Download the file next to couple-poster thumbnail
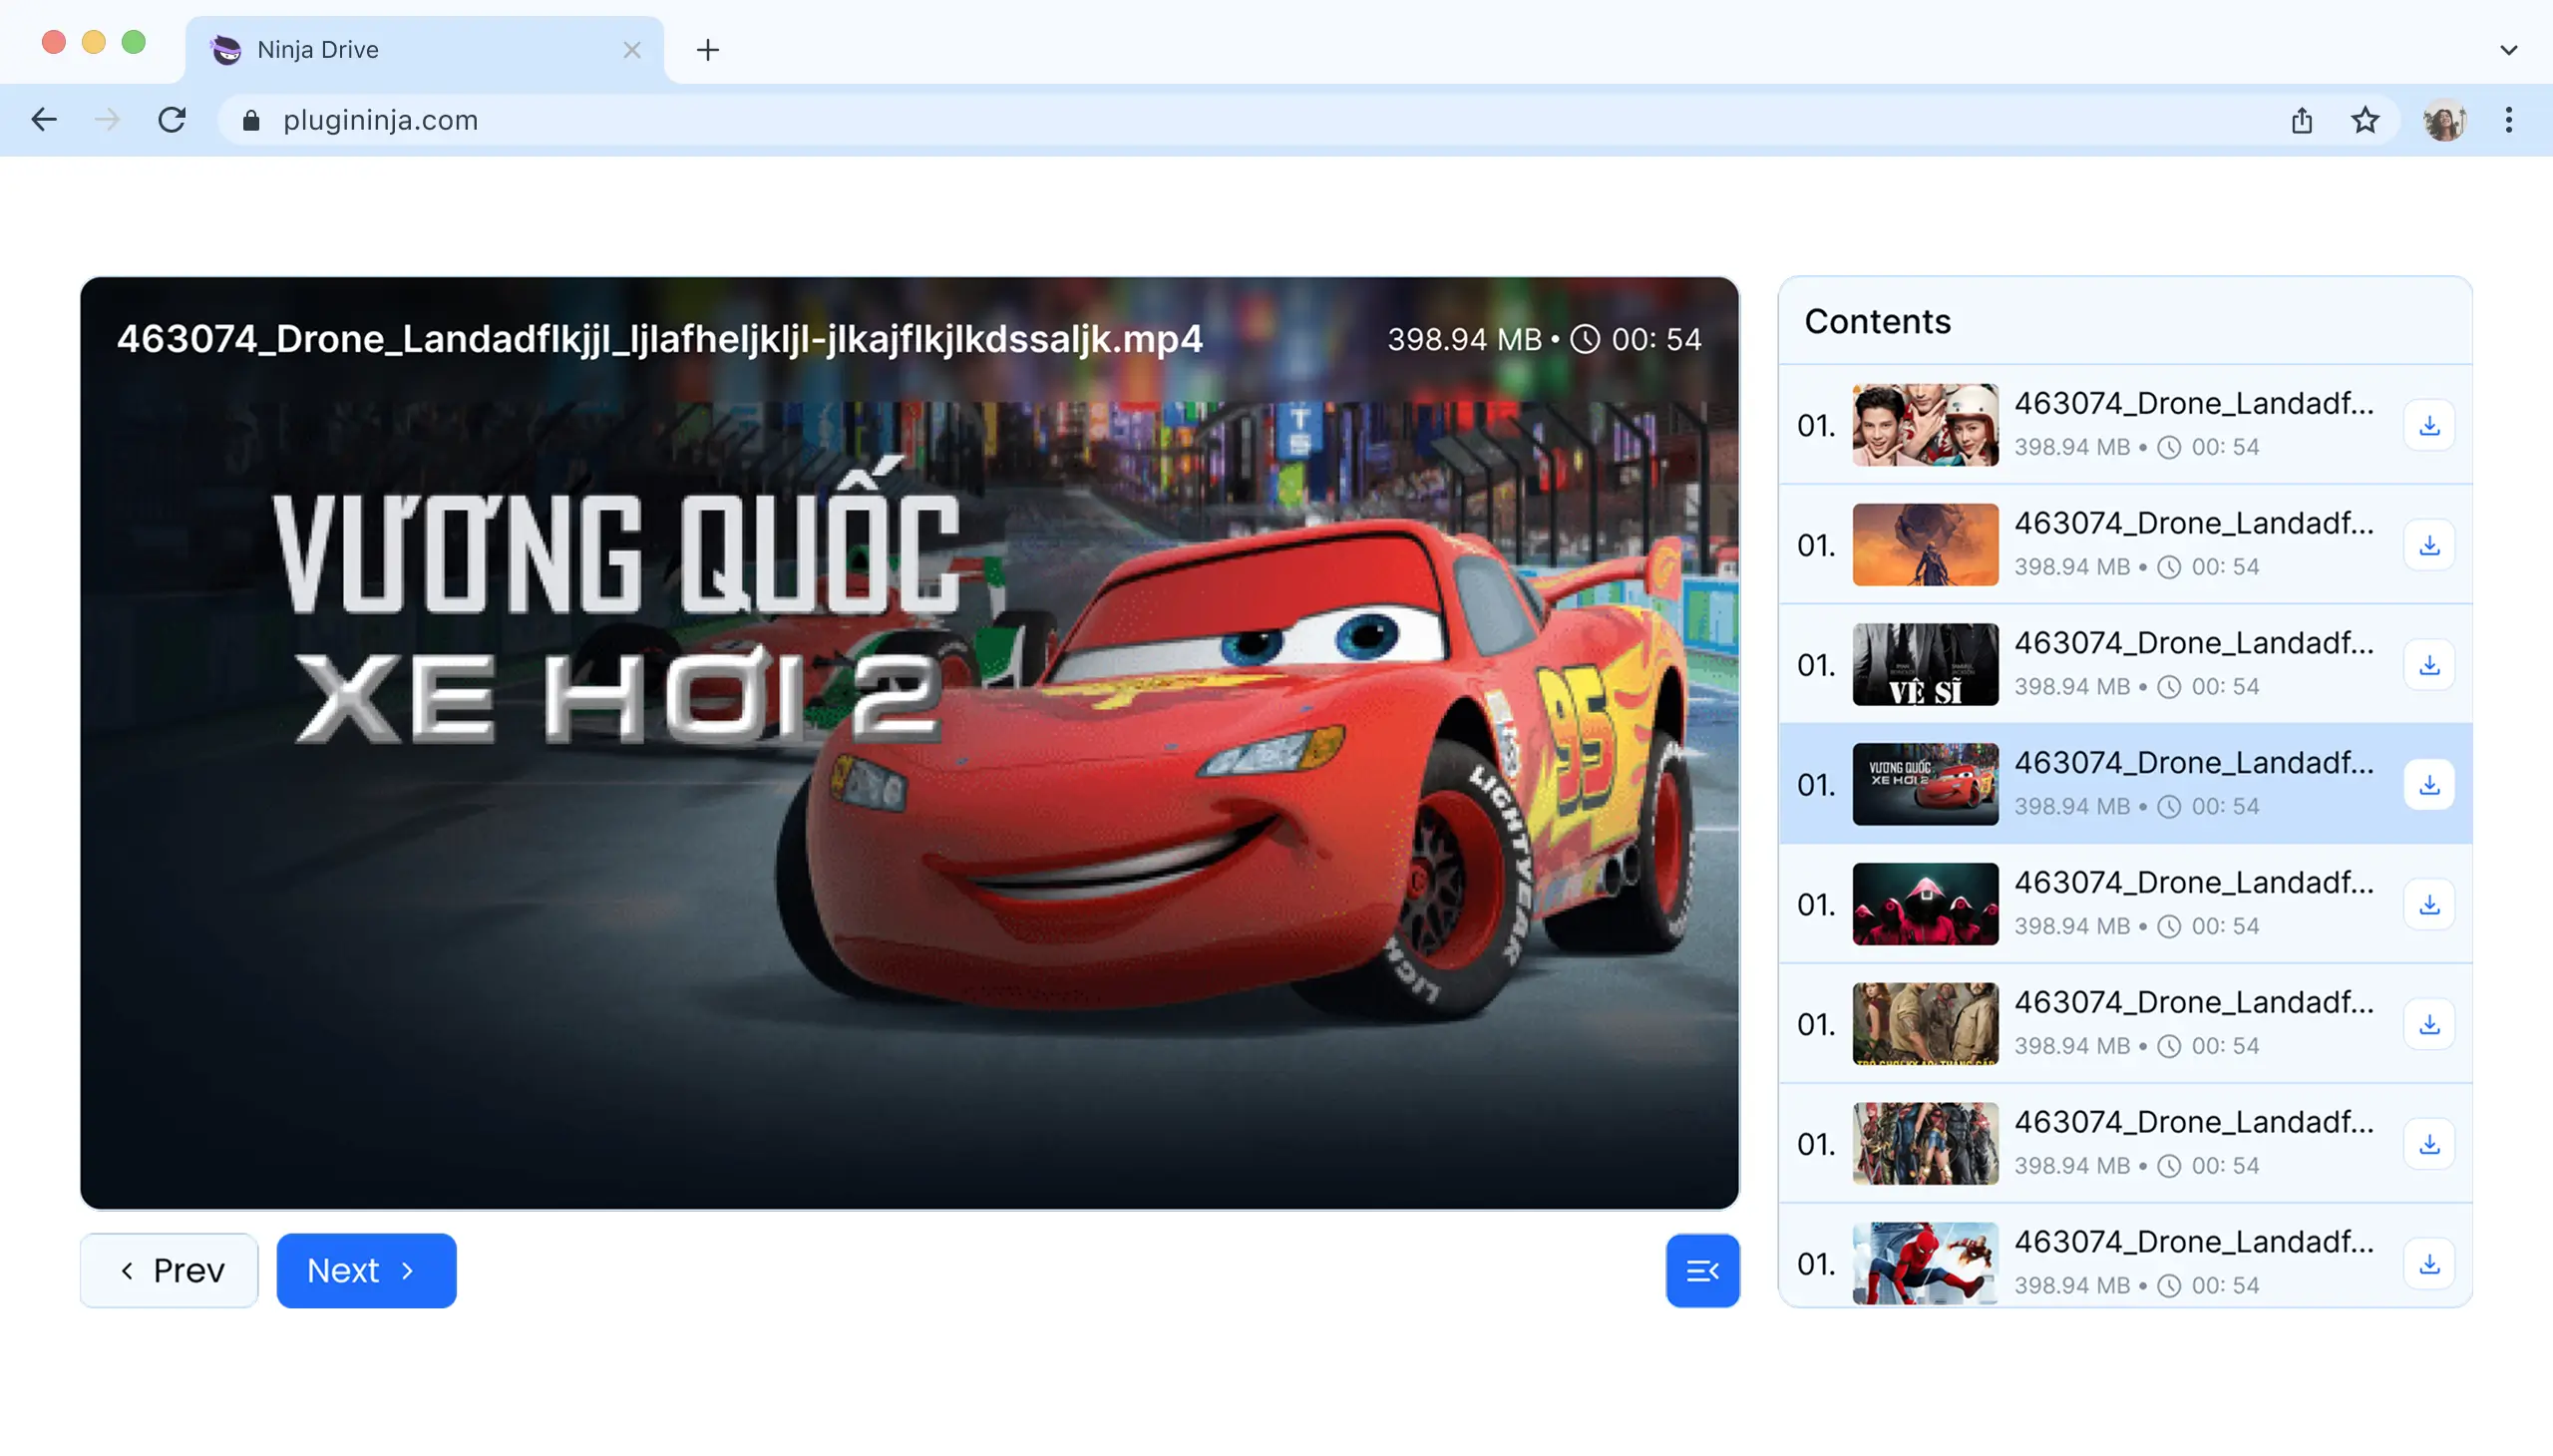The height and width of the screenshot is (1456, 2553). click(2429, 425)
